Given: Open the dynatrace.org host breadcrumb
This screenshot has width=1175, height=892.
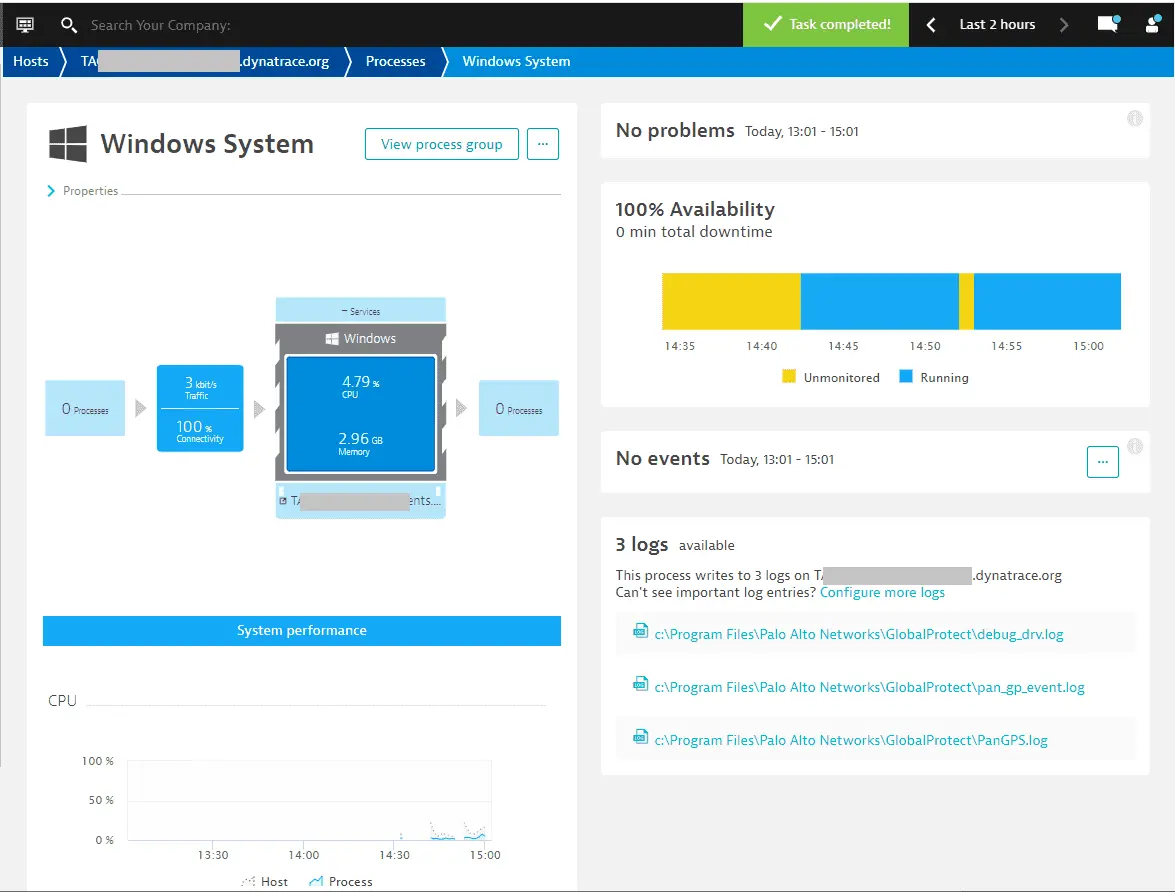Looking at the screenshot, I should point(205,61).
